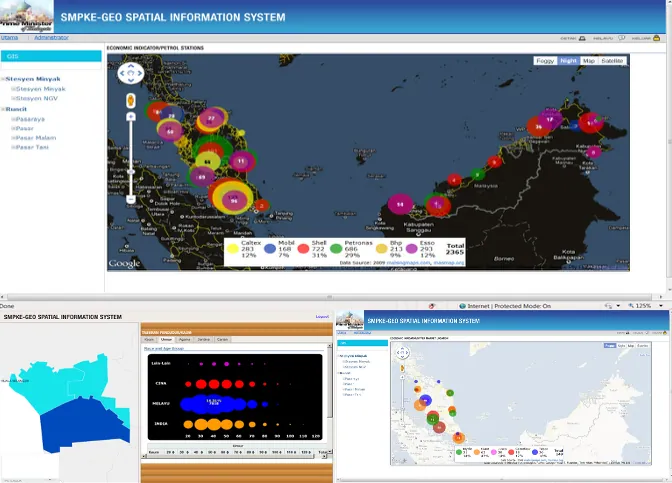Expand the Stesyen NGV tree node
Viewport: 672px width, 483px height.
pyautogui.click(x=13, y=98)
